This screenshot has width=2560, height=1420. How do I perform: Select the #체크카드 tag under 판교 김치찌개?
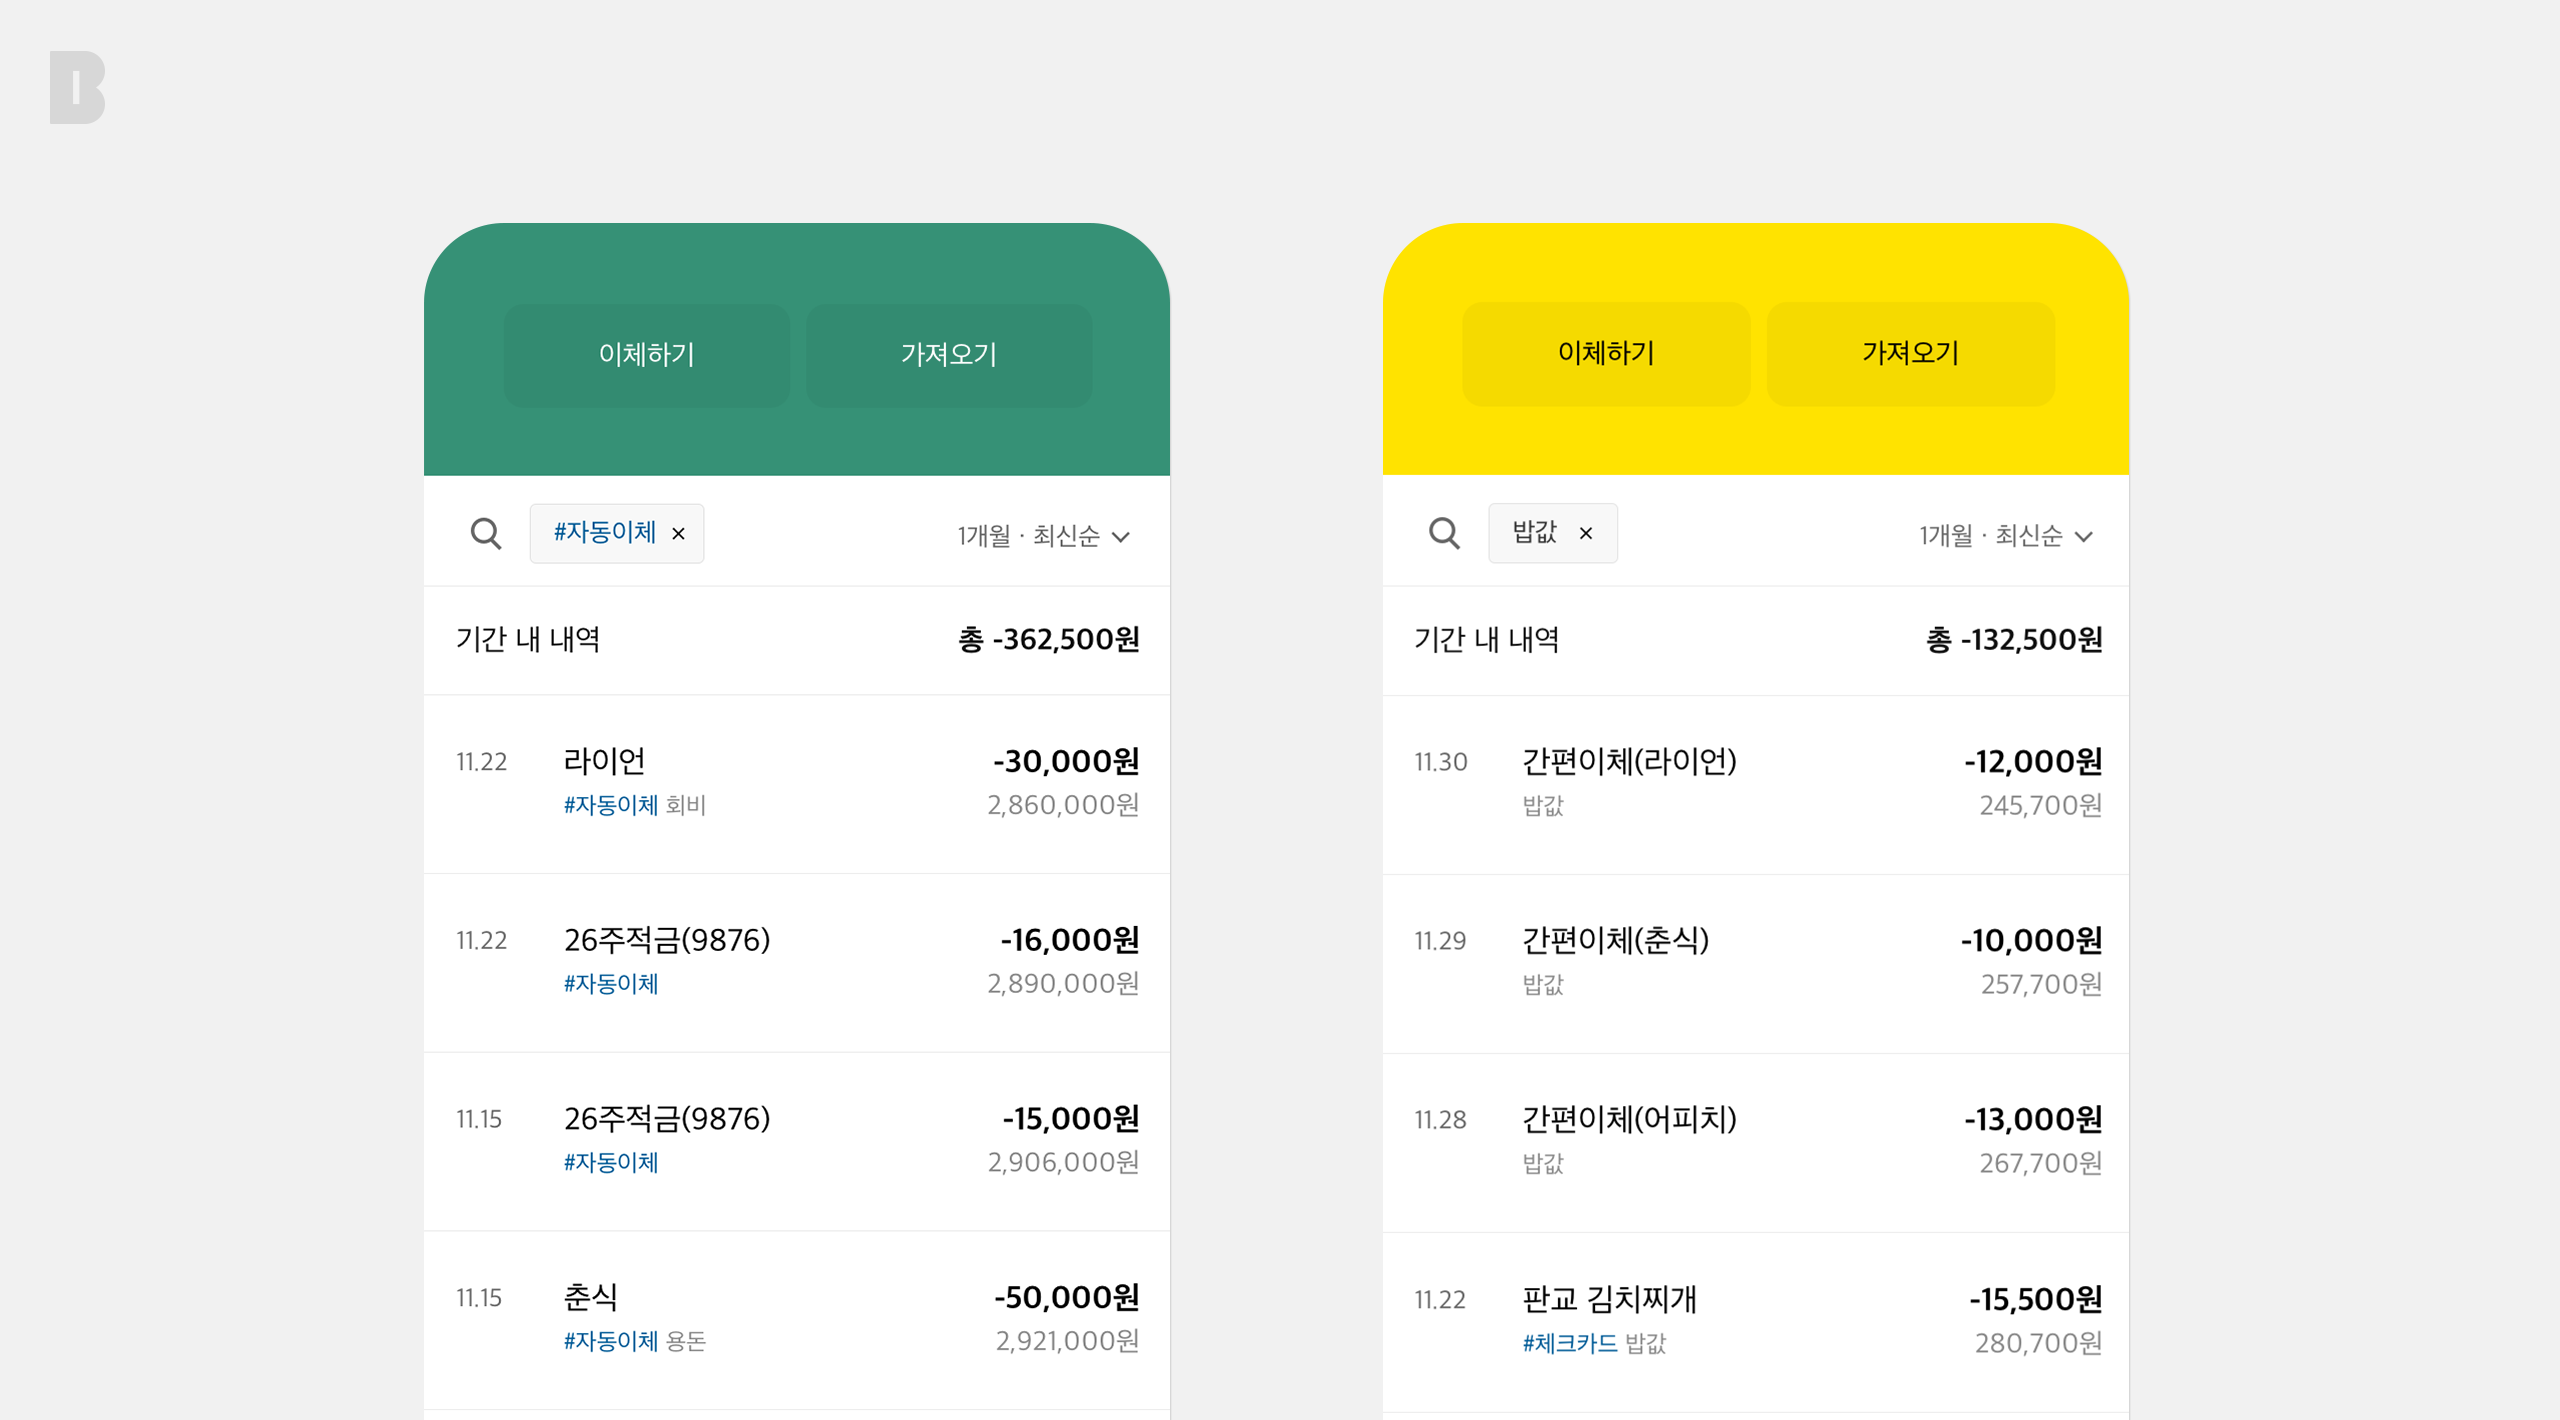click(1569, 1344)
